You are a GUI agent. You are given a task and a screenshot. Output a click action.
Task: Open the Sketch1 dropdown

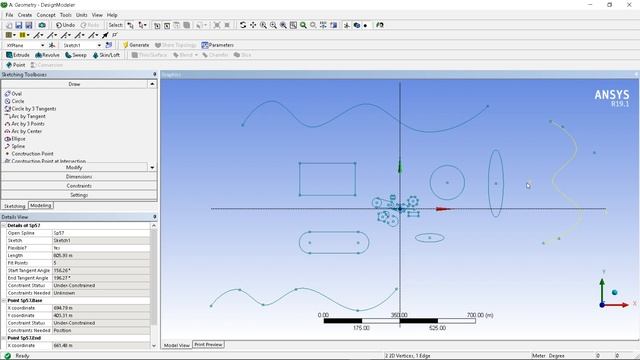point(99,45)
